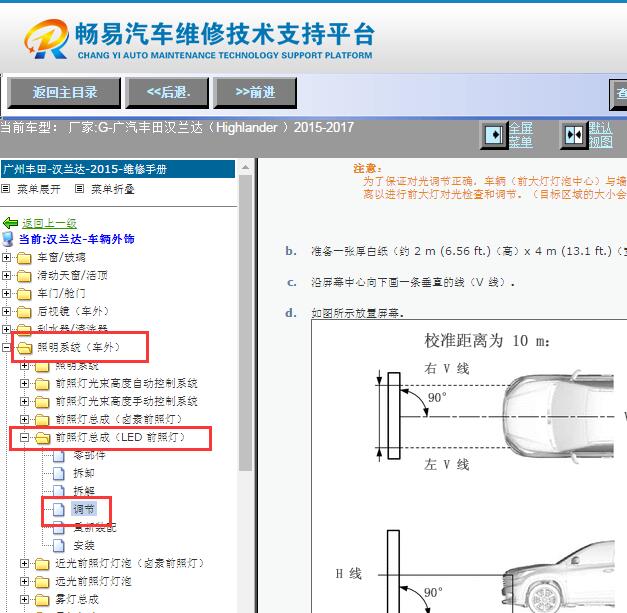Click the 广州丰田-汉兰达-2015-维修手册 header
Image resolution: width=627 pixels, height=613 pixels.
pyautogui.click(x=118, y=169)
